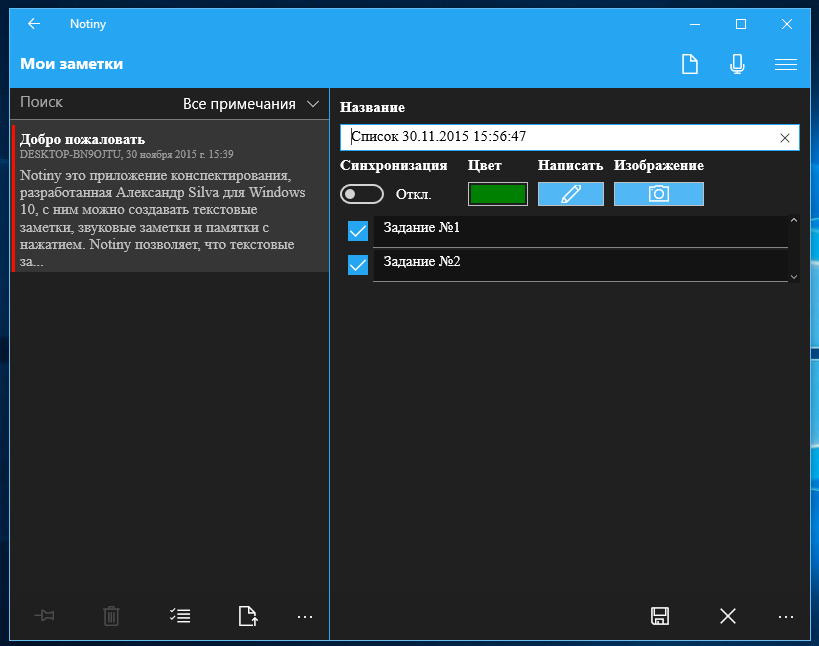The image size is (819, 646).
Task: Click the Поиск search field
Action: click(x=94, y=102)
